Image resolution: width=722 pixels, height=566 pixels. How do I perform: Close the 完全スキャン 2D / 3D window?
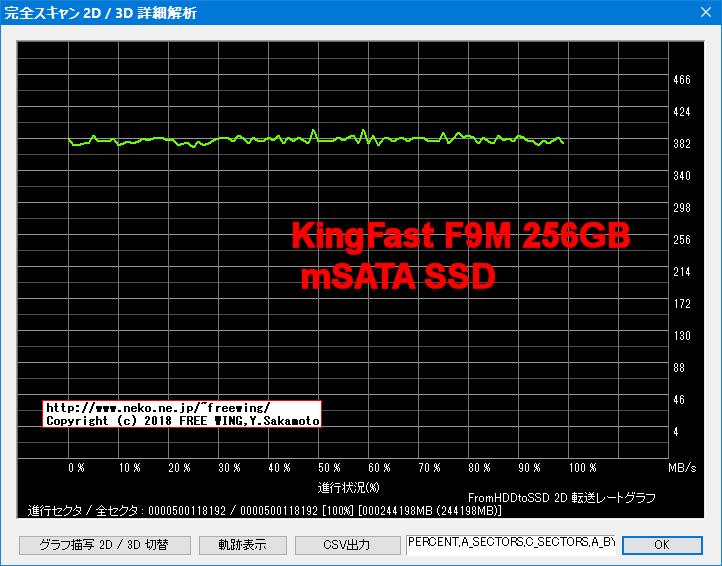tap(705, 12)
